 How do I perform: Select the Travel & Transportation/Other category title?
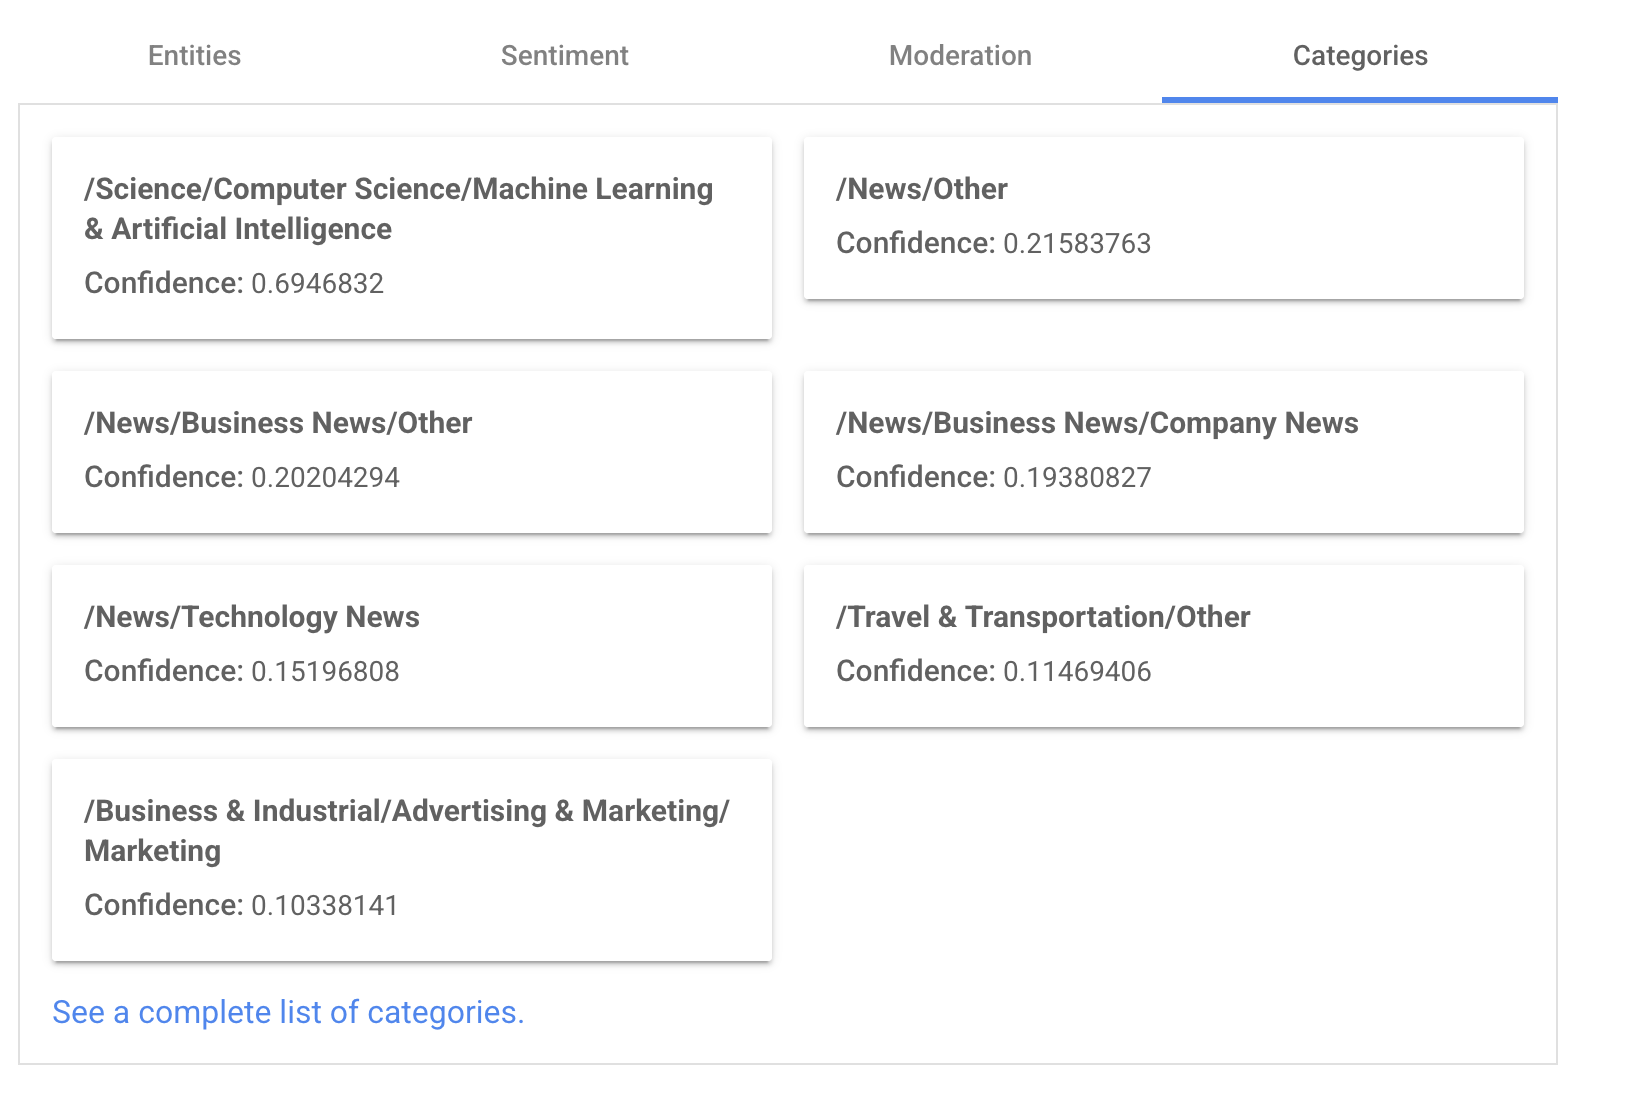point(1043,617)
